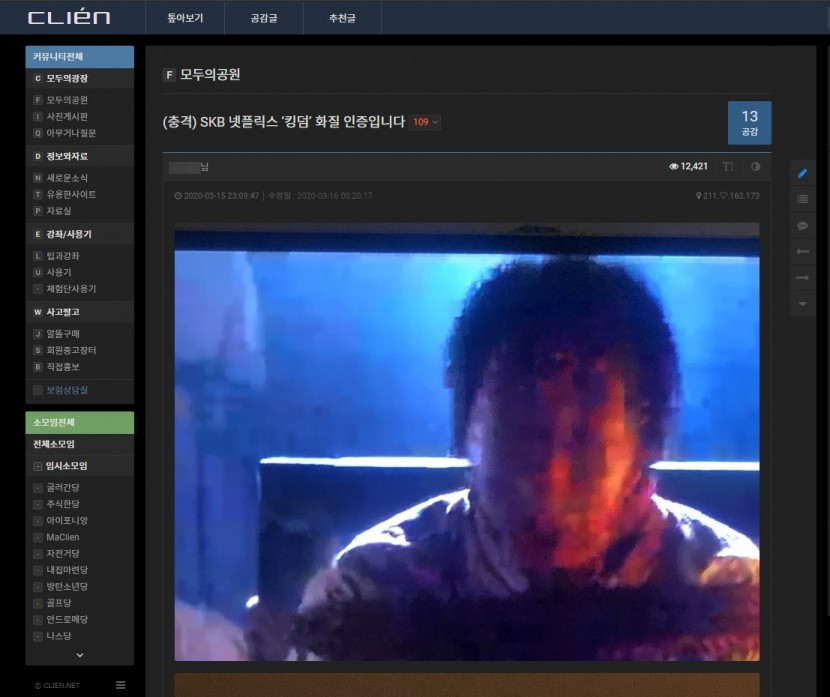The width and height of the screenshot is (830, 697).
Task: Go to next post with right arrow
Action: pos(802,277)
